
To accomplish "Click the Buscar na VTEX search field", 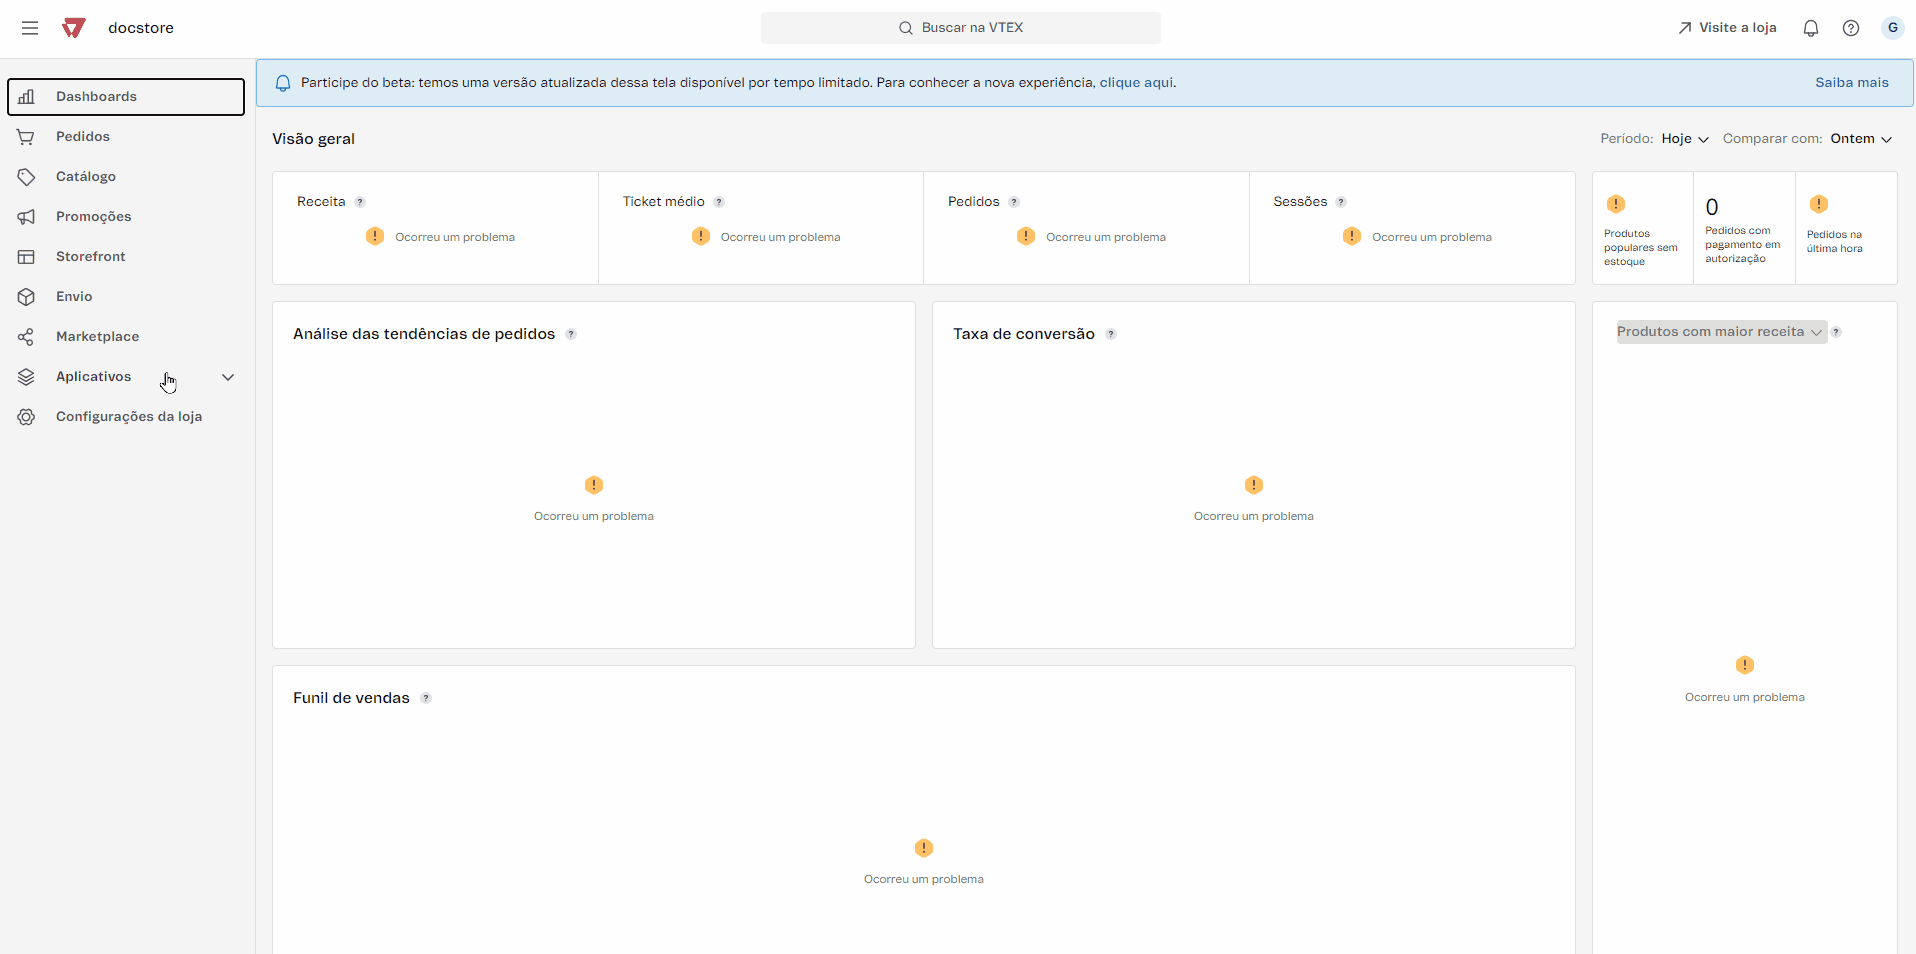I will [x=960, y=28].
